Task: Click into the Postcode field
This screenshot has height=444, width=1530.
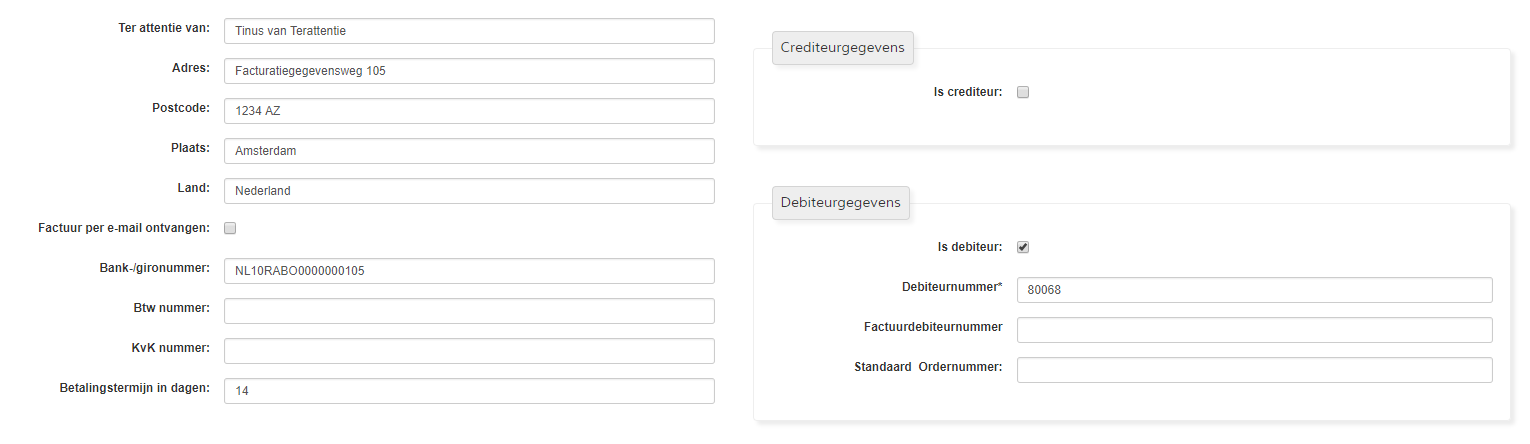Action: point(469,111)
